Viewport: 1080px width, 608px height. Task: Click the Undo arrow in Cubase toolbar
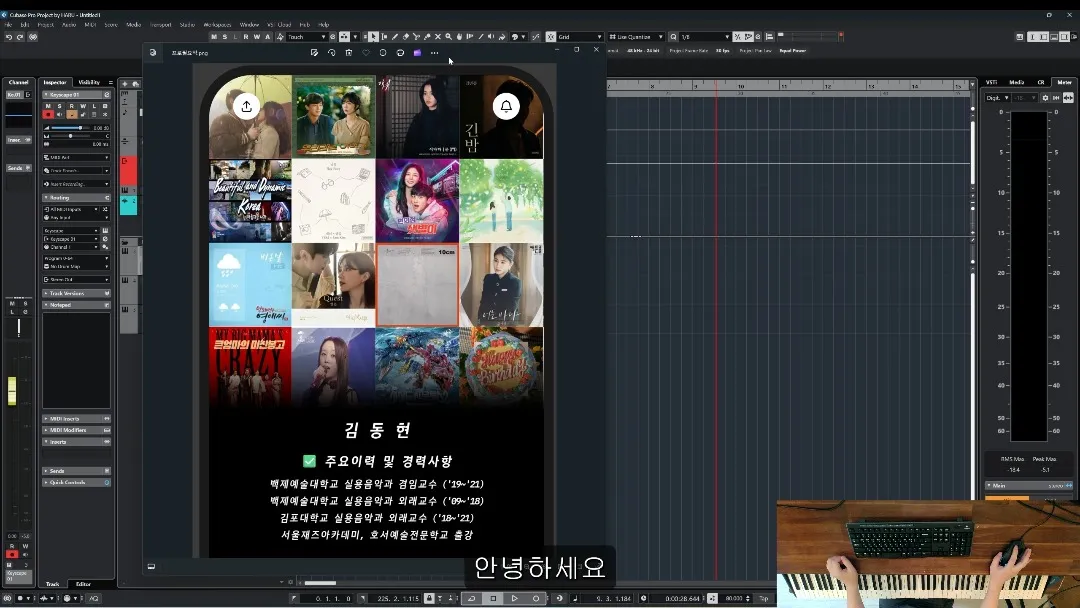click(9, 37)
